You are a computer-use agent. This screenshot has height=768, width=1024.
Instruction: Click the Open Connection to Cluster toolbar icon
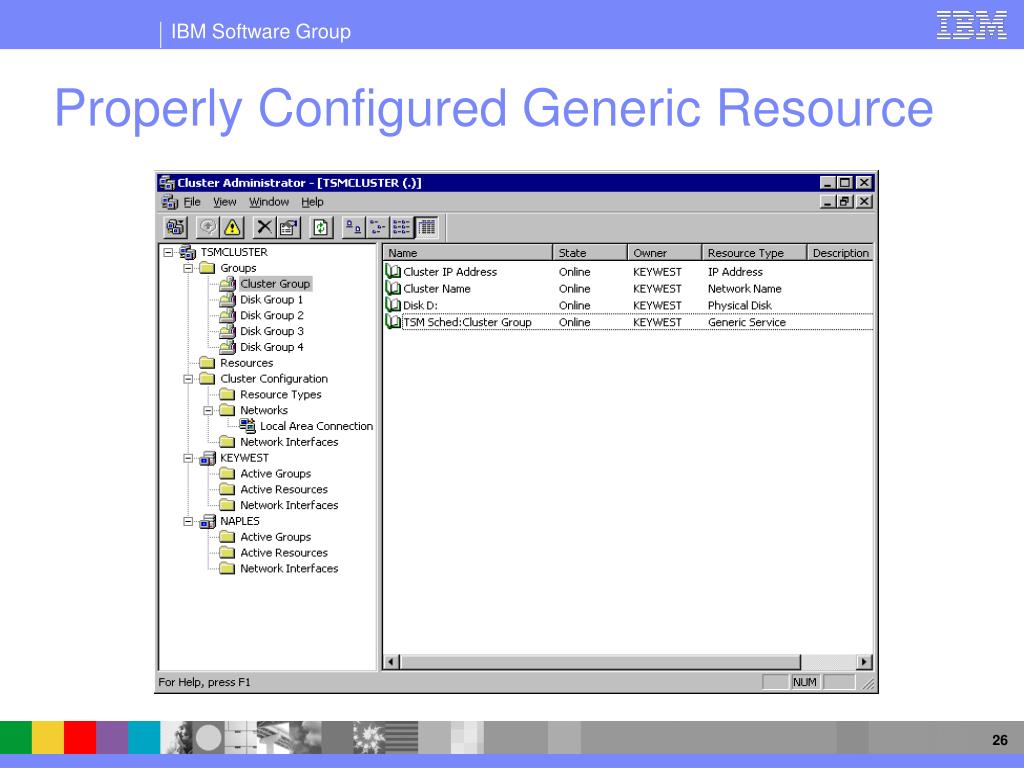click(x=175, y=227)
